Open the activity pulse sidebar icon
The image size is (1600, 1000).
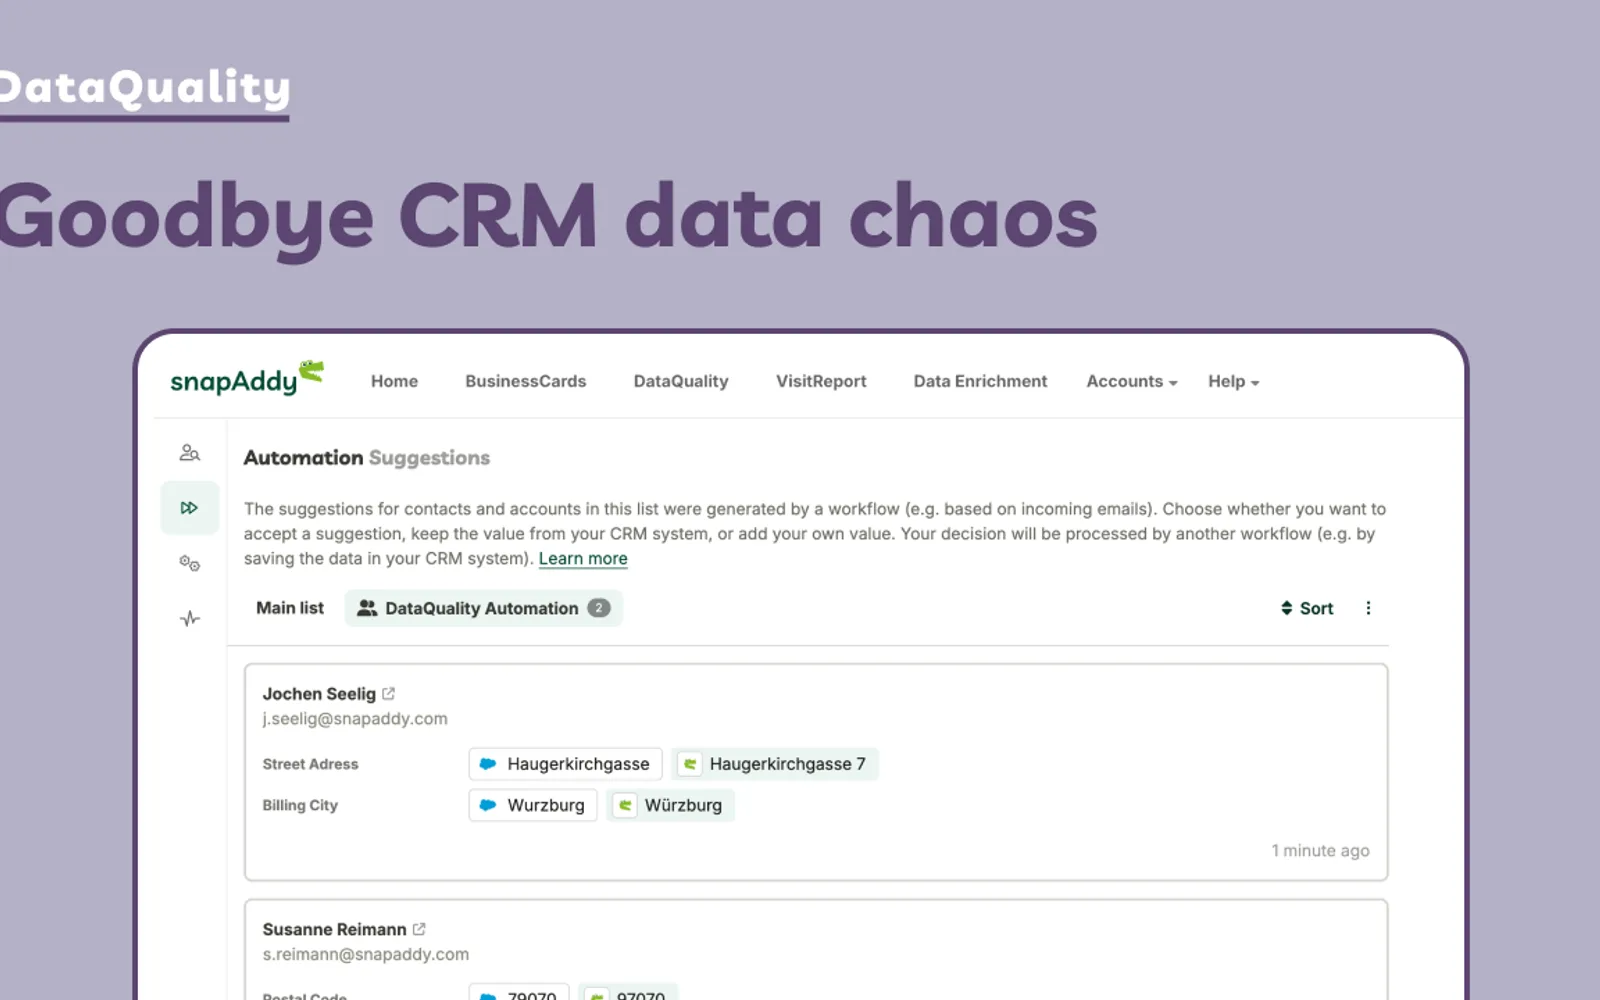[x=189, y=619]
